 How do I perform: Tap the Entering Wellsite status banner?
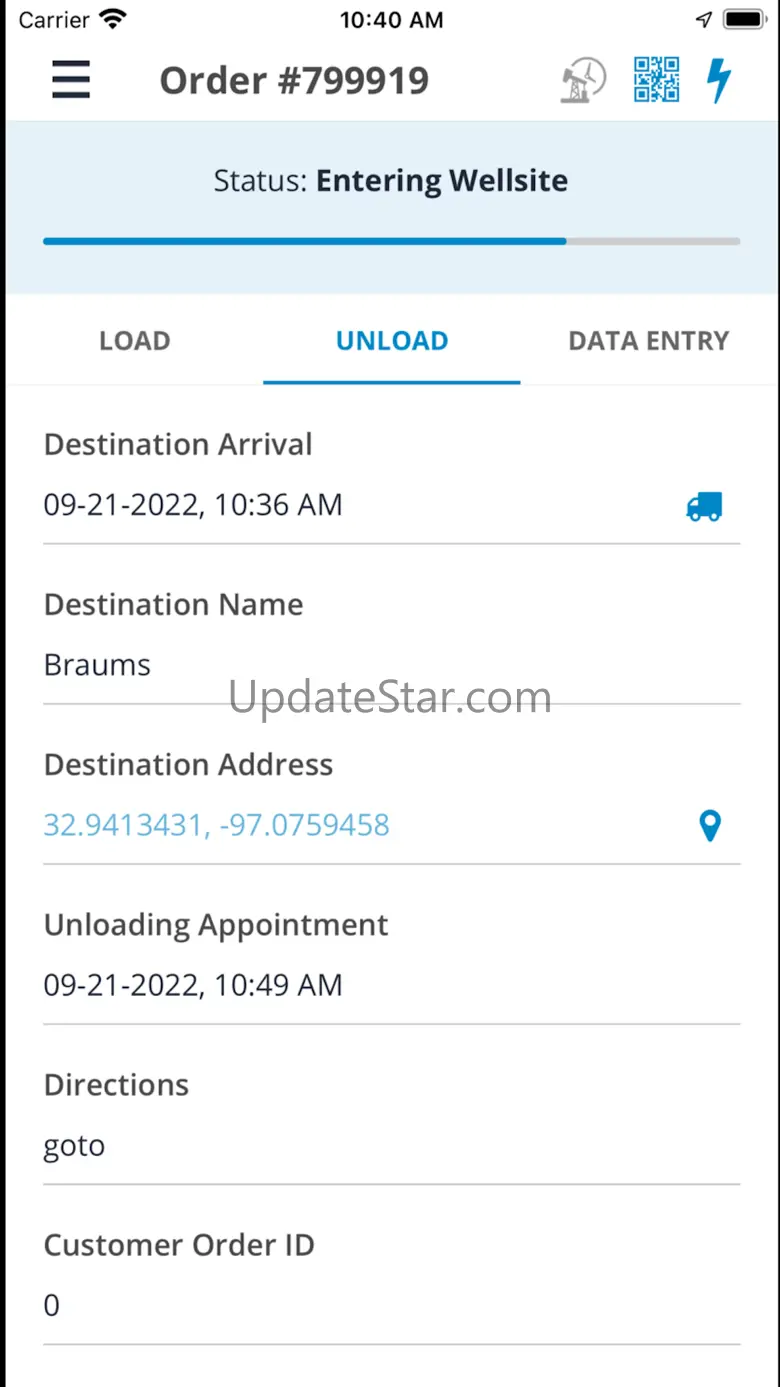coord(391,181)
